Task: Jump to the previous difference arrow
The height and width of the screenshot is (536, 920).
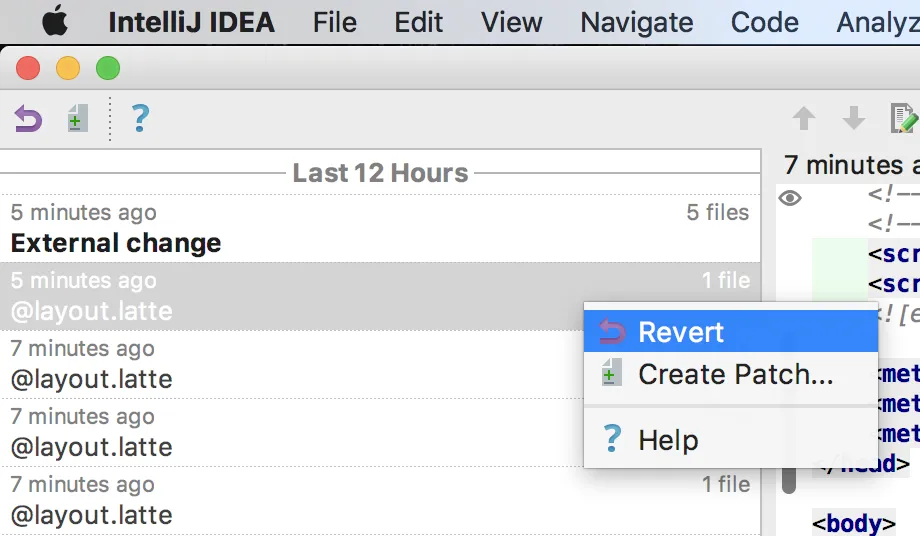Action: [x=803, y=120]
